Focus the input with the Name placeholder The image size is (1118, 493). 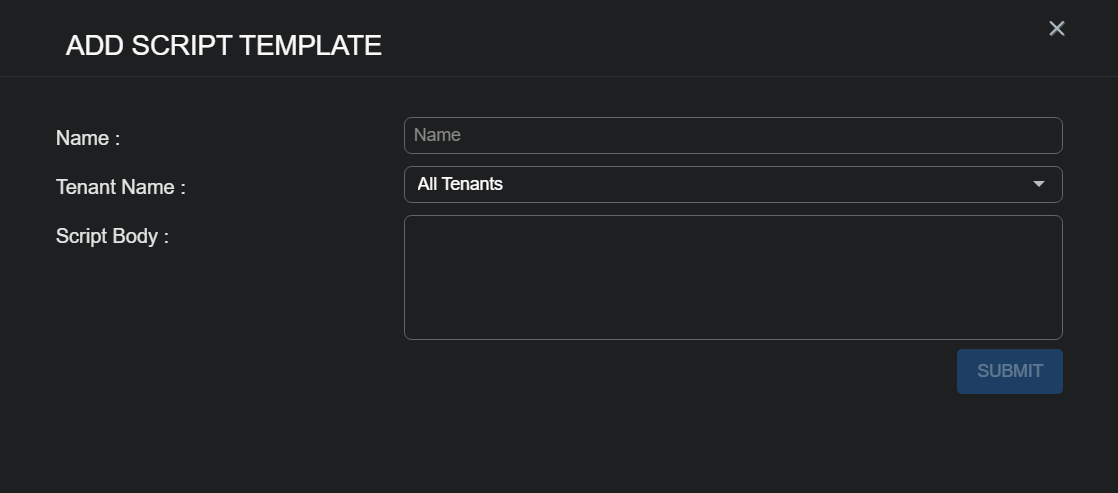(732, 136)
